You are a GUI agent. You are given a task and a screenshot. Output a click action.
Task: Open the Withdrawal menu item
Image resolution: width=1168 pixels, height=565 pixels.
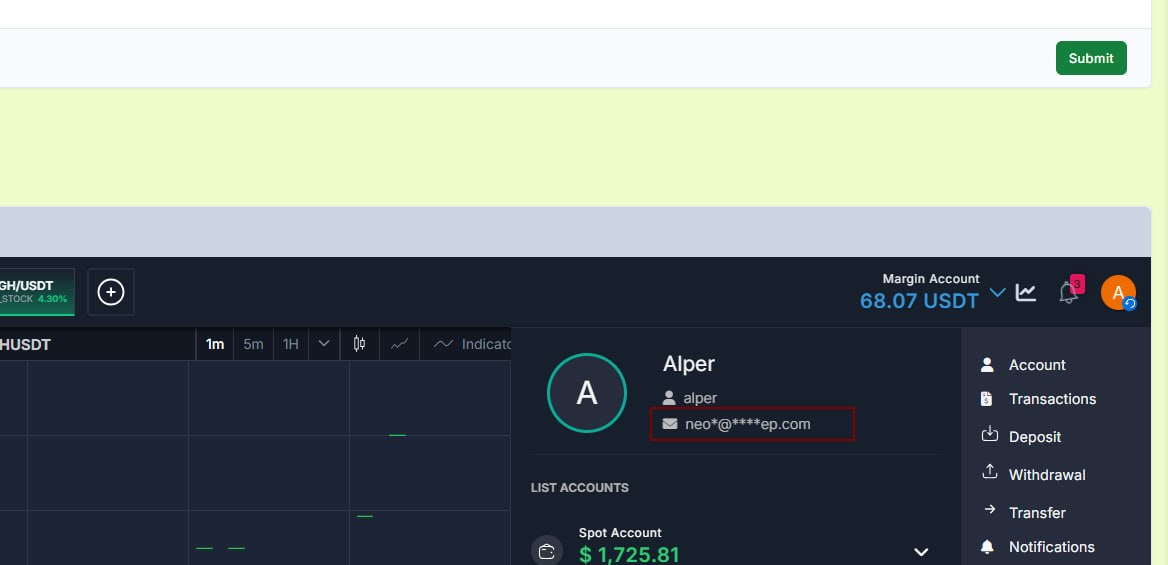[x=1047, y=475]
